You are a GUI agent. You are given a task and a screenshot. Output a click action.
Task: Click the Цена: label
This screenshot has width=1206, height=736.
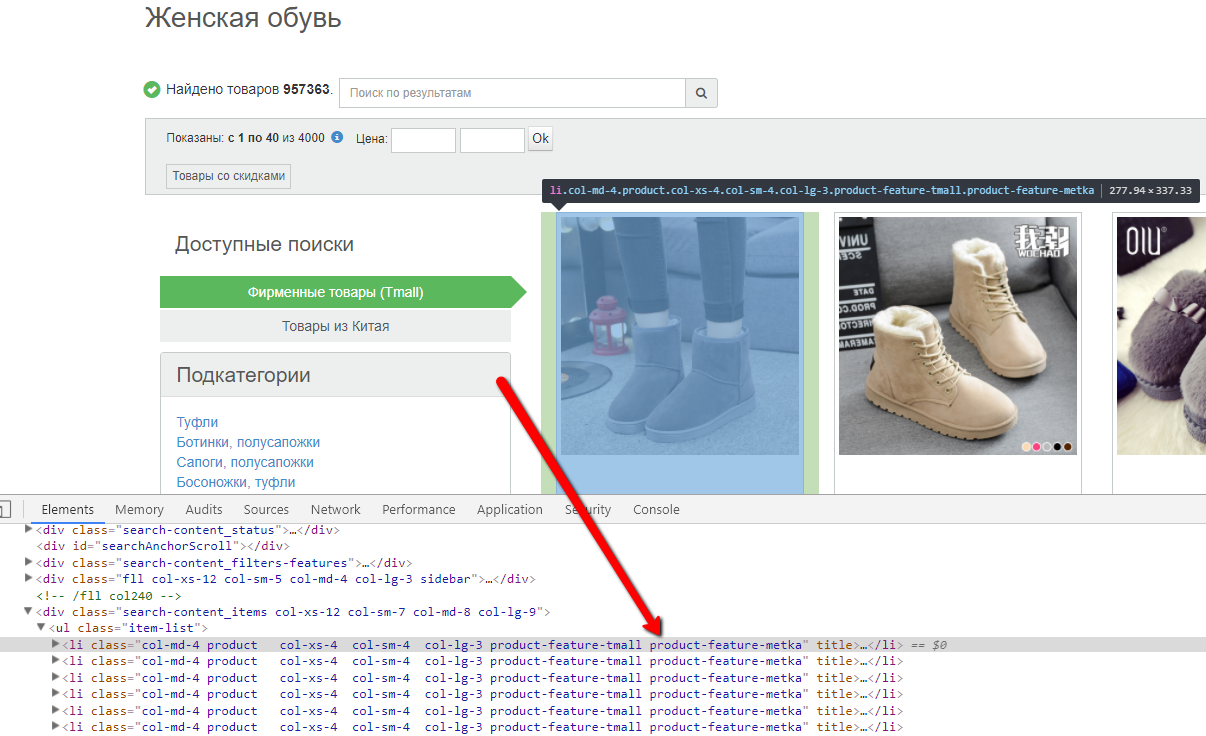(372, 139)
